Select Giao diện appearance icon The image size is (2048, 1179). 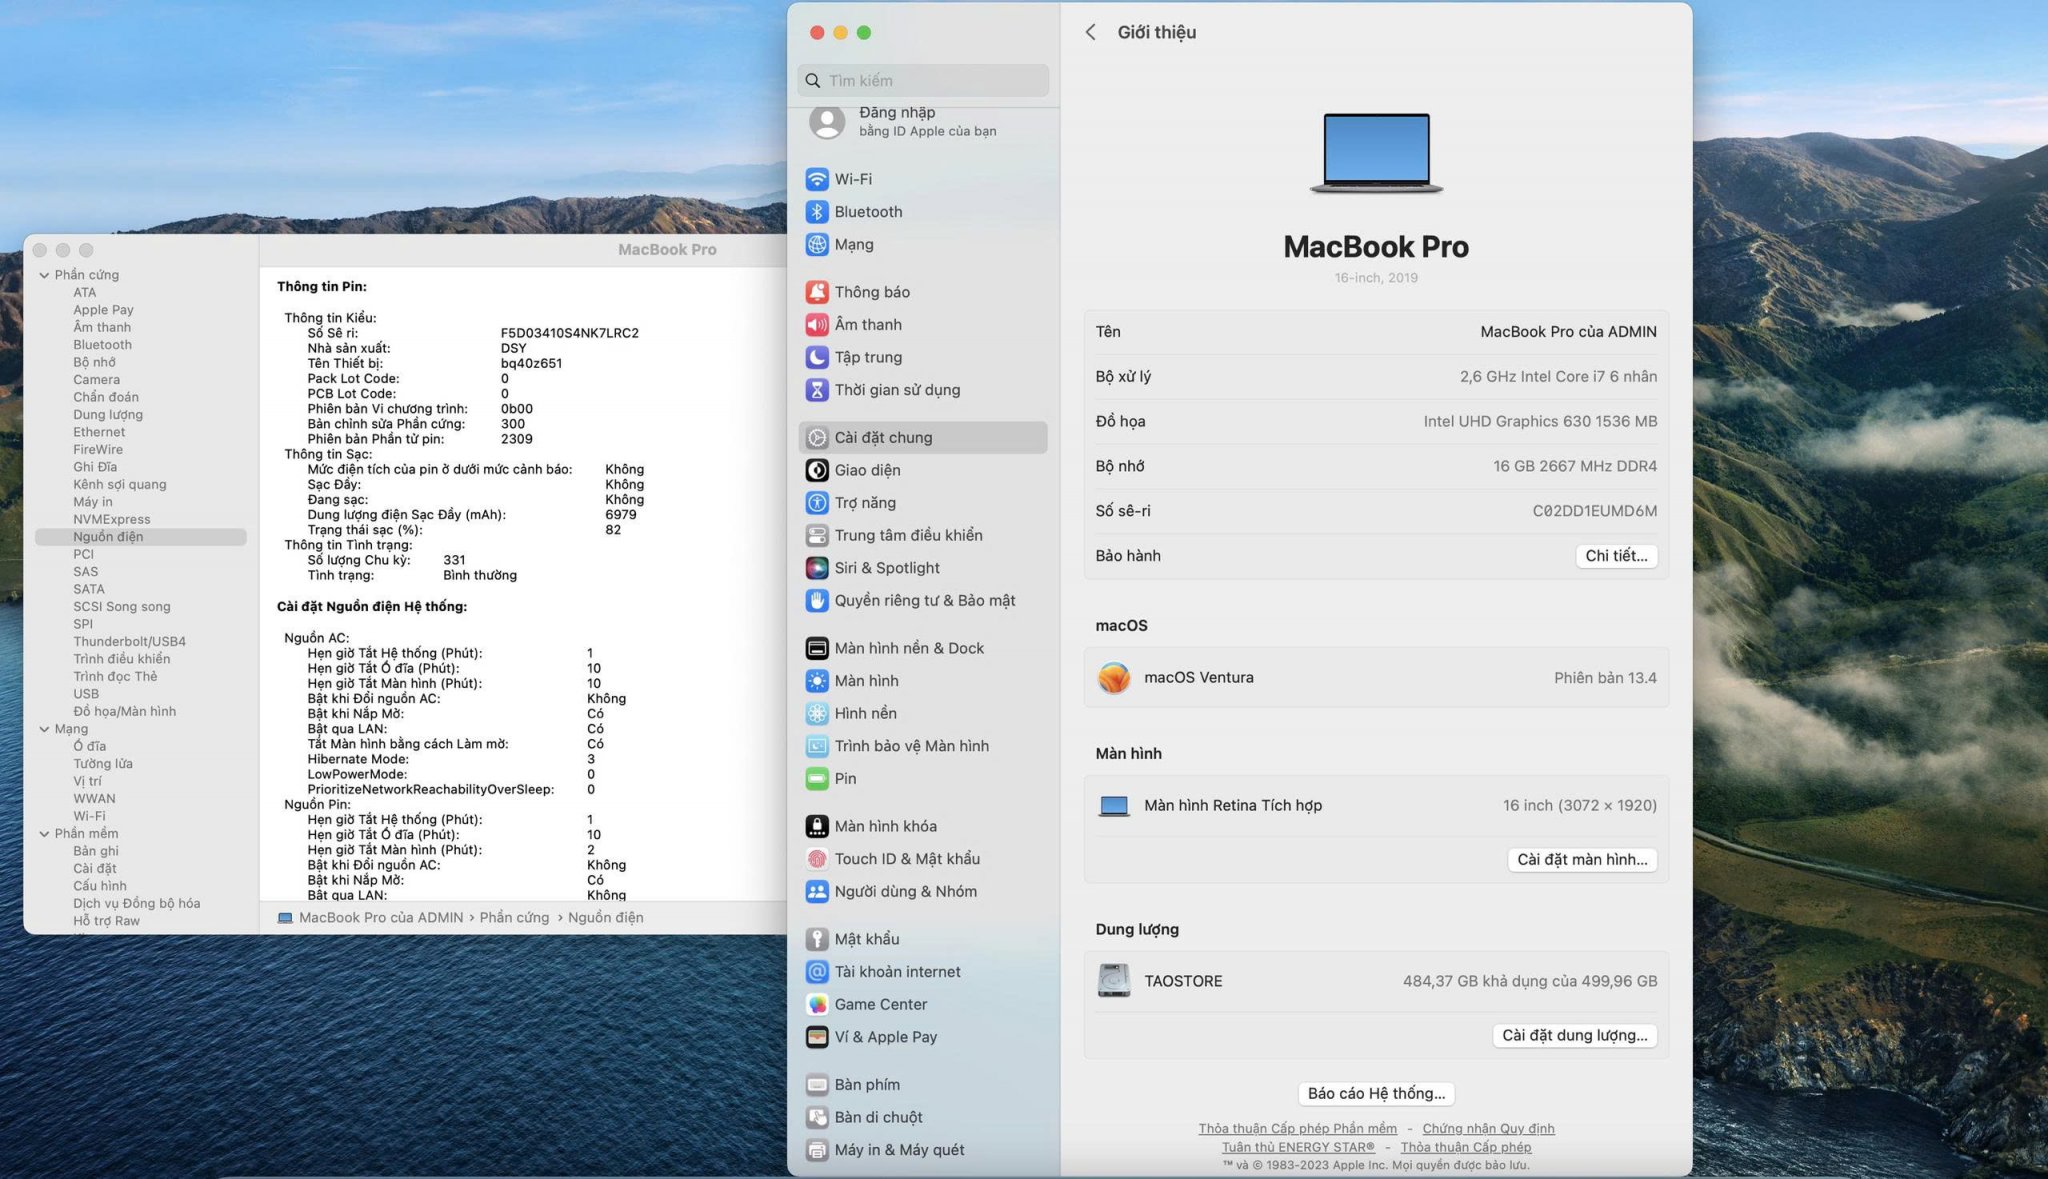point(817,470)
